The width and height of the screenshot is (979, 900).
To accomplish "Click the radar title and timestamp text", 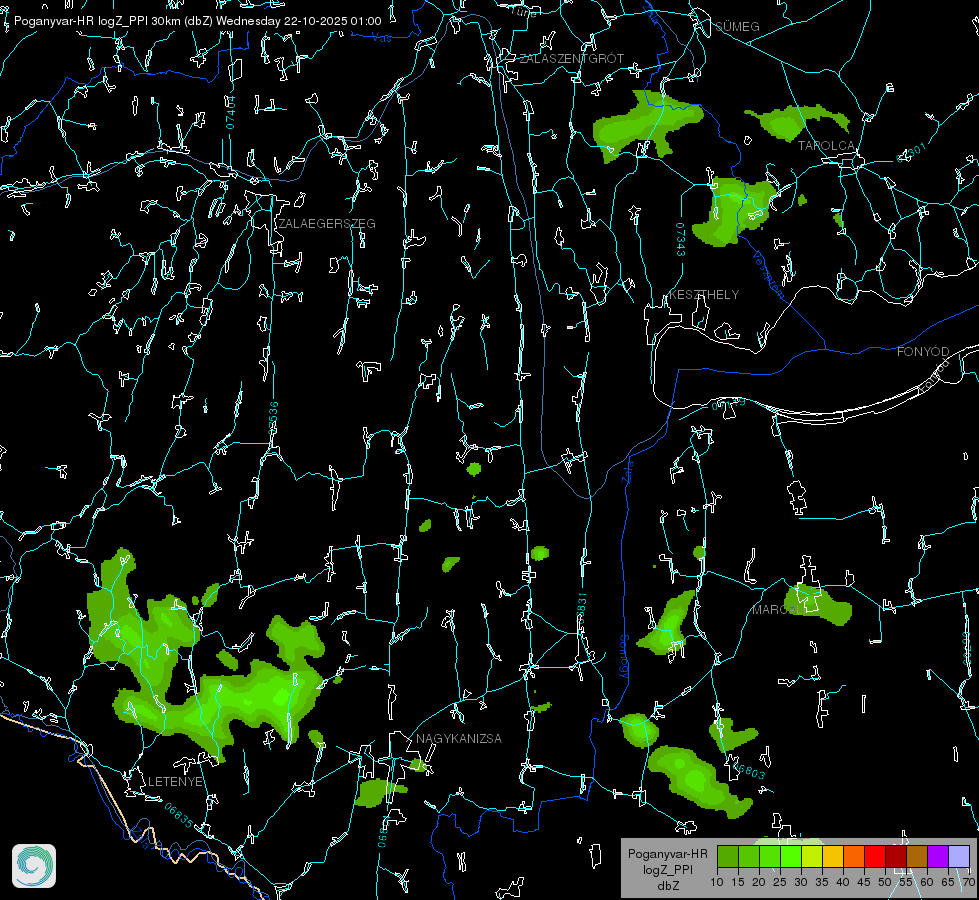I will click(x=197, y=21).
